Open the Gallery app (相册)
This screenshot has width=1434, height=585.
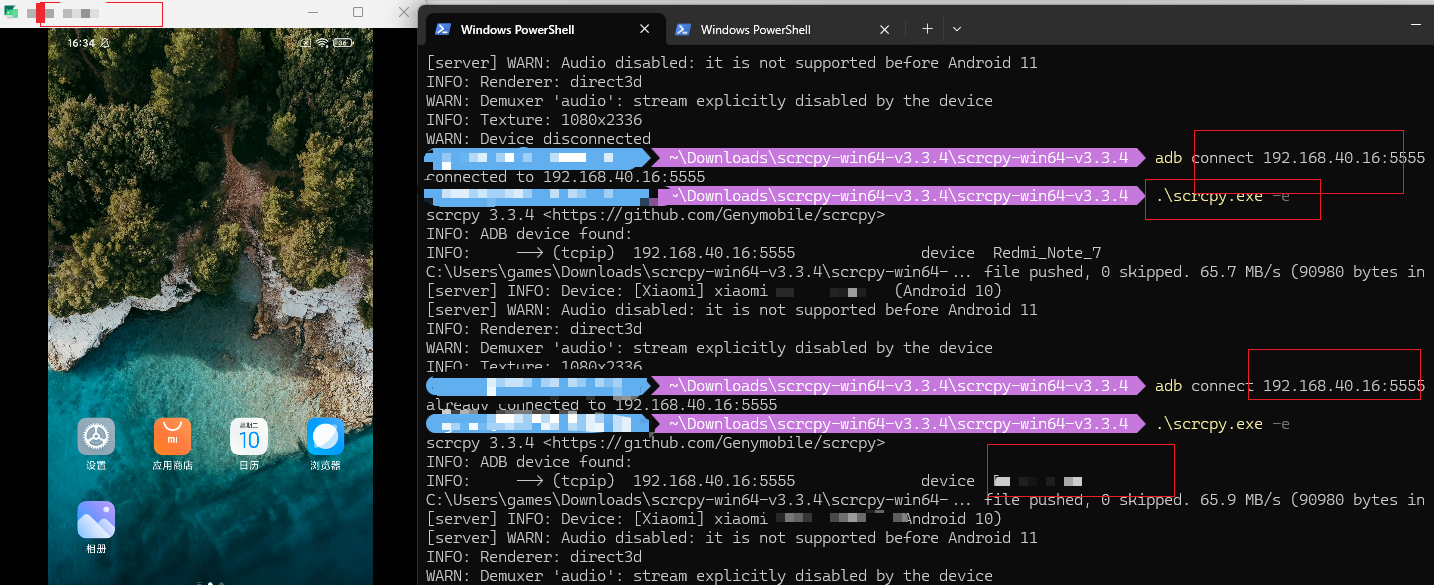pos(96,520)
